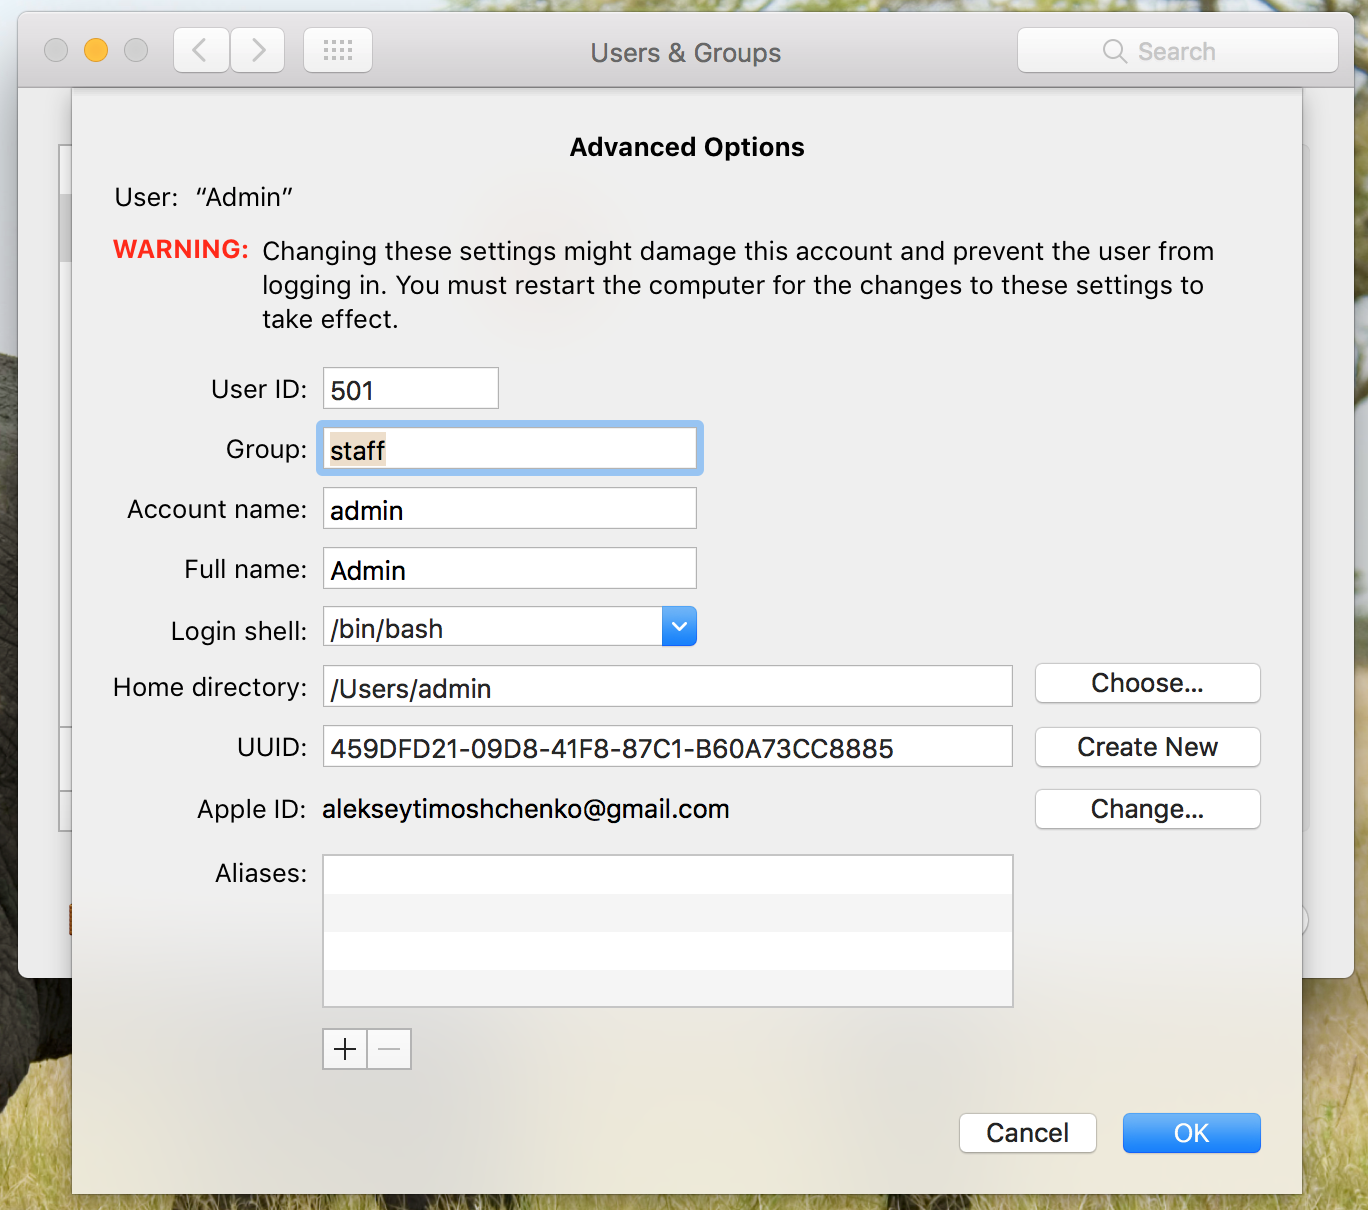Click the forward navigation arrow in toolbar
This screenshot has height=1210, width=1368.
click(257, 50)
